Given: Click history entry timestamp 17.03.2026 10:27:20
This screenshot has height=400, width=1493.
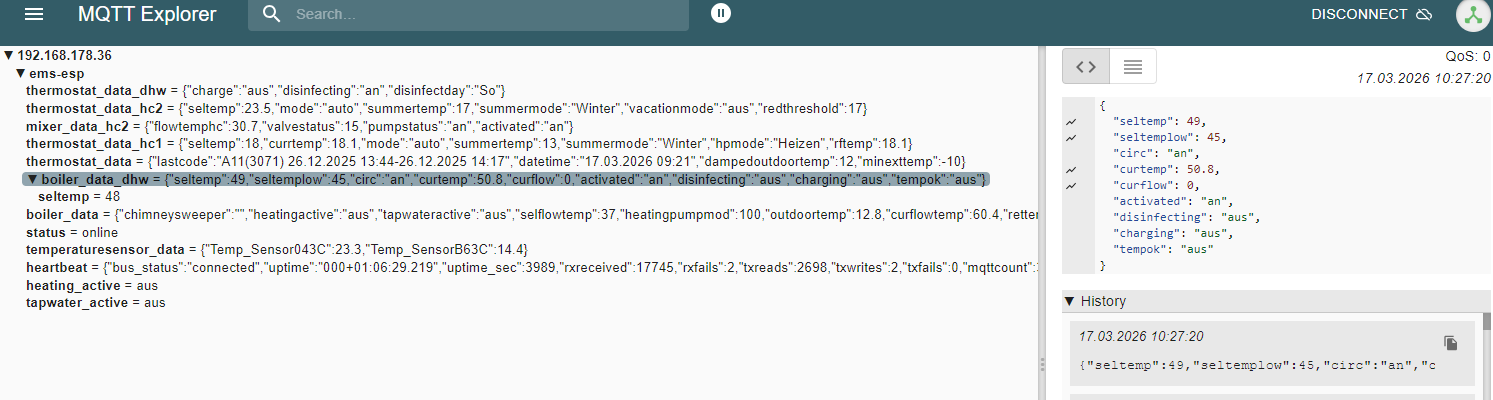Looking at the screenshot, I should point(1141,336).
